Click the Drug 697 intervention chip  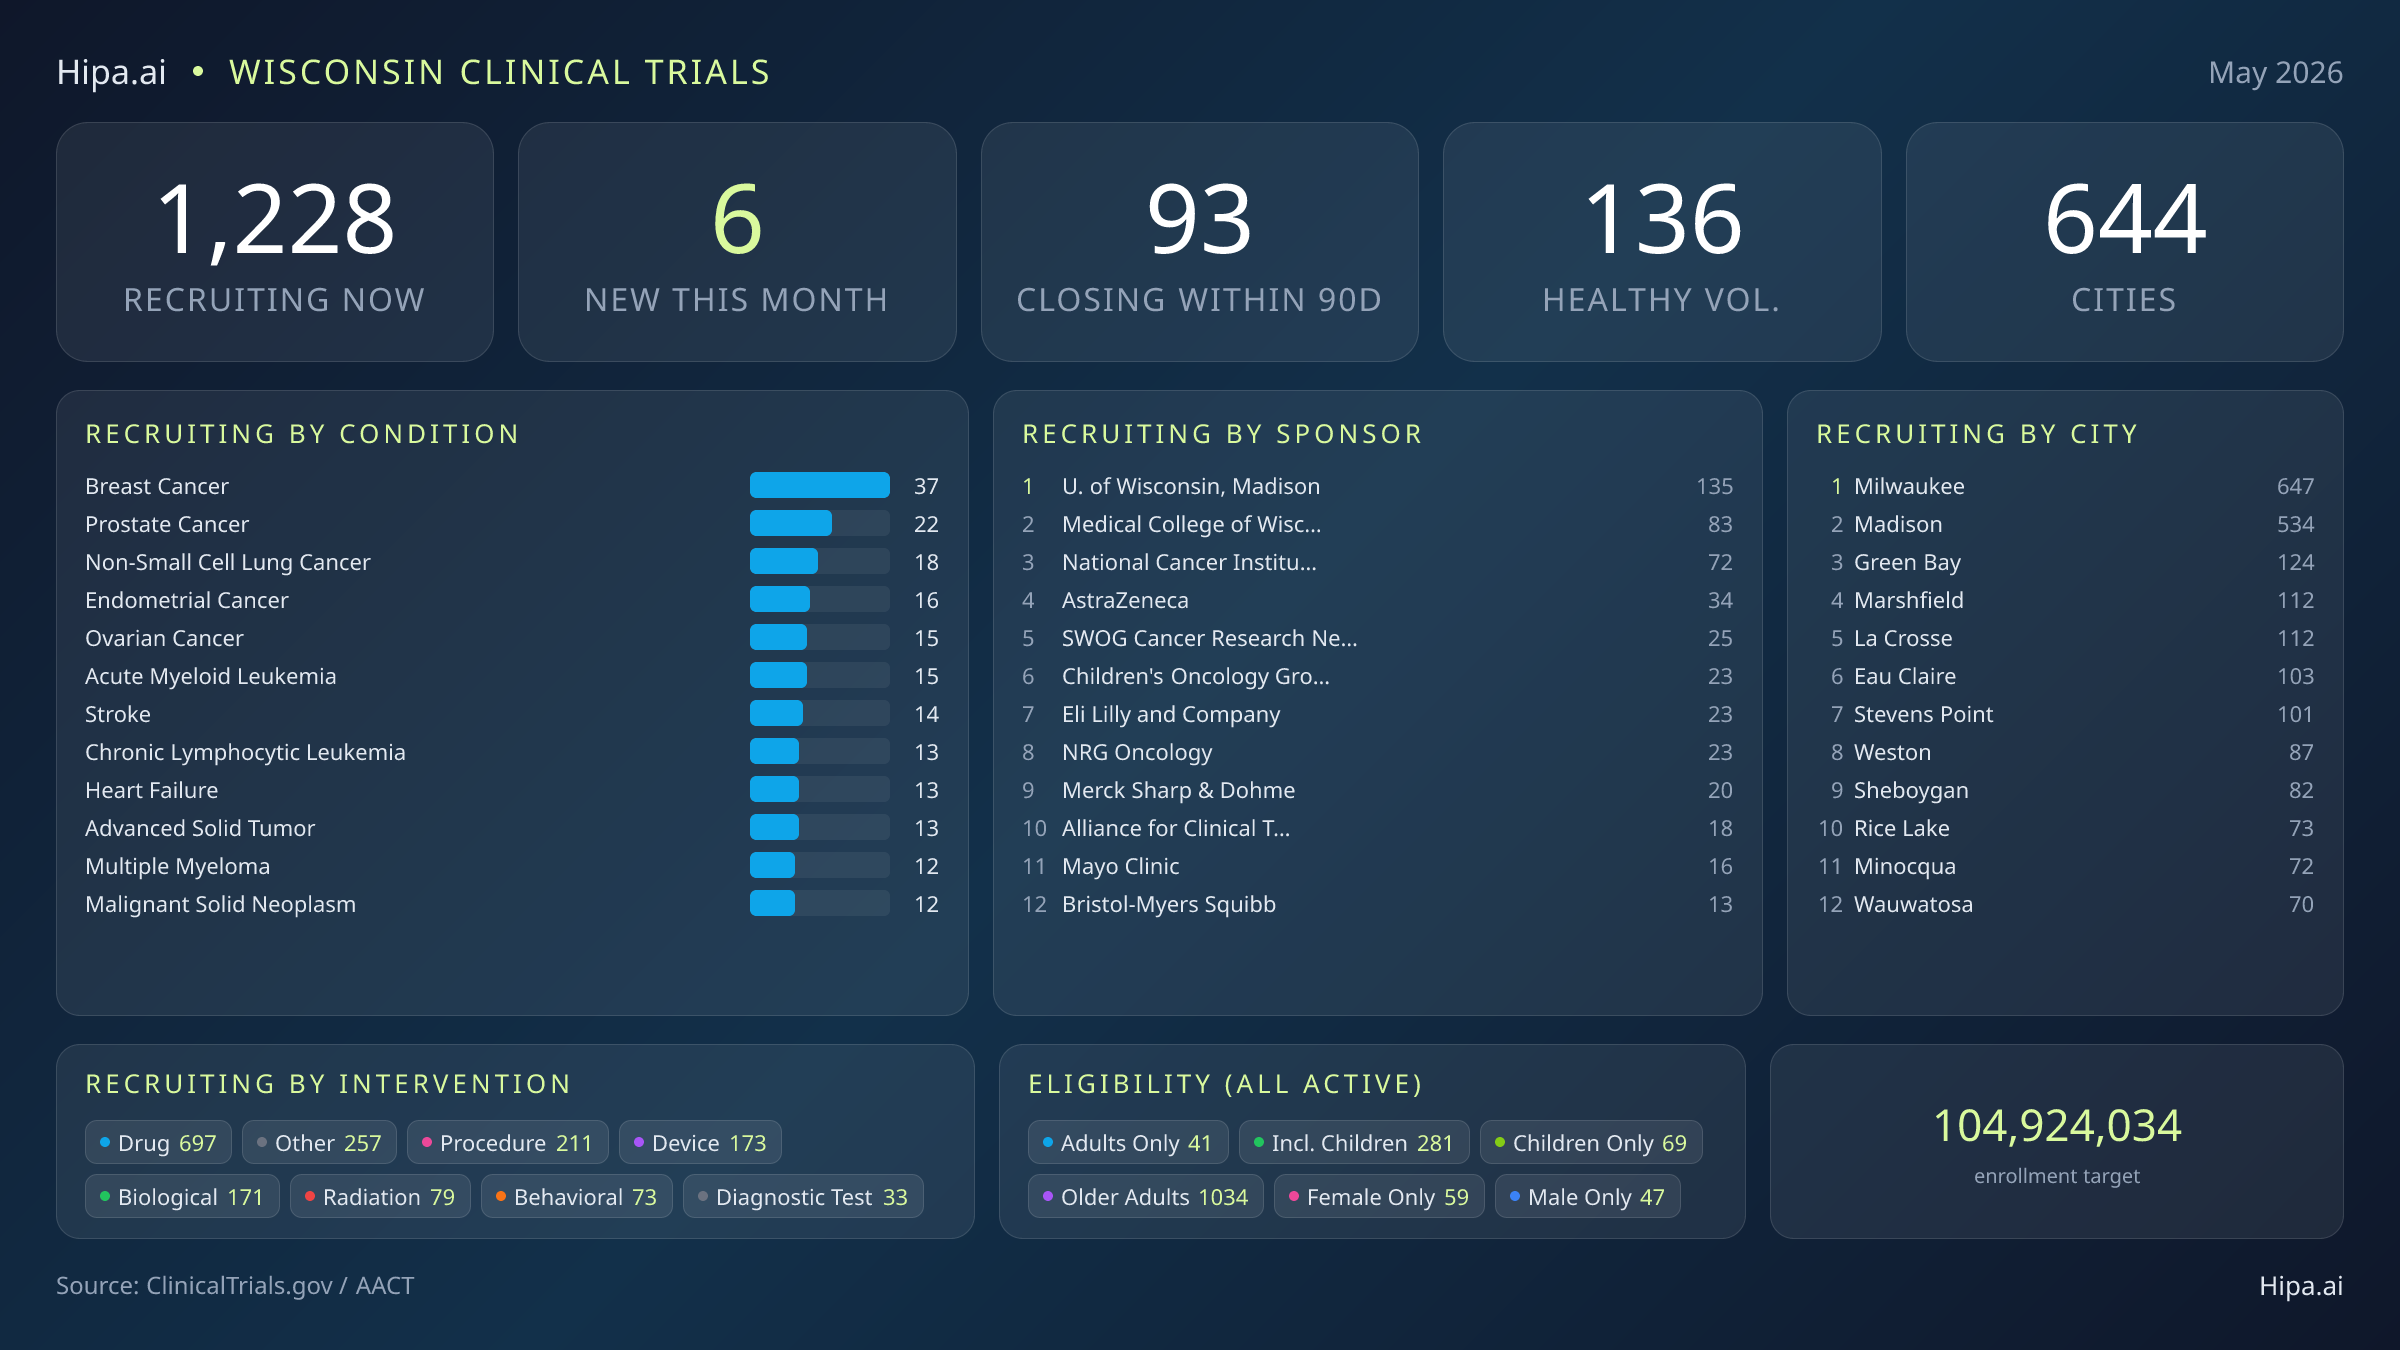point(158,1142)
